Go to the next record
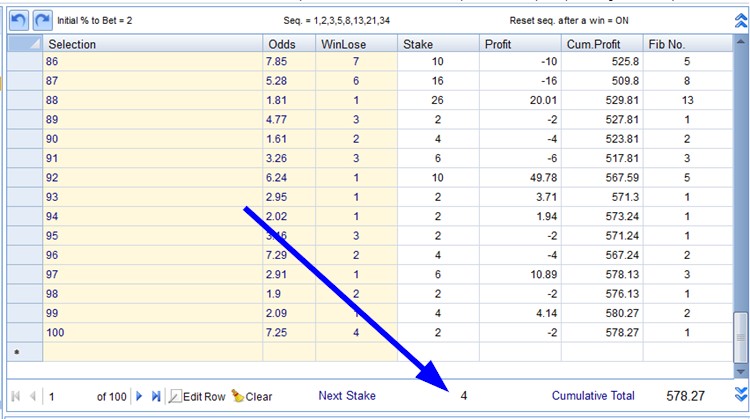Screen dimensions: 750x419 click(x=139, y=396)
